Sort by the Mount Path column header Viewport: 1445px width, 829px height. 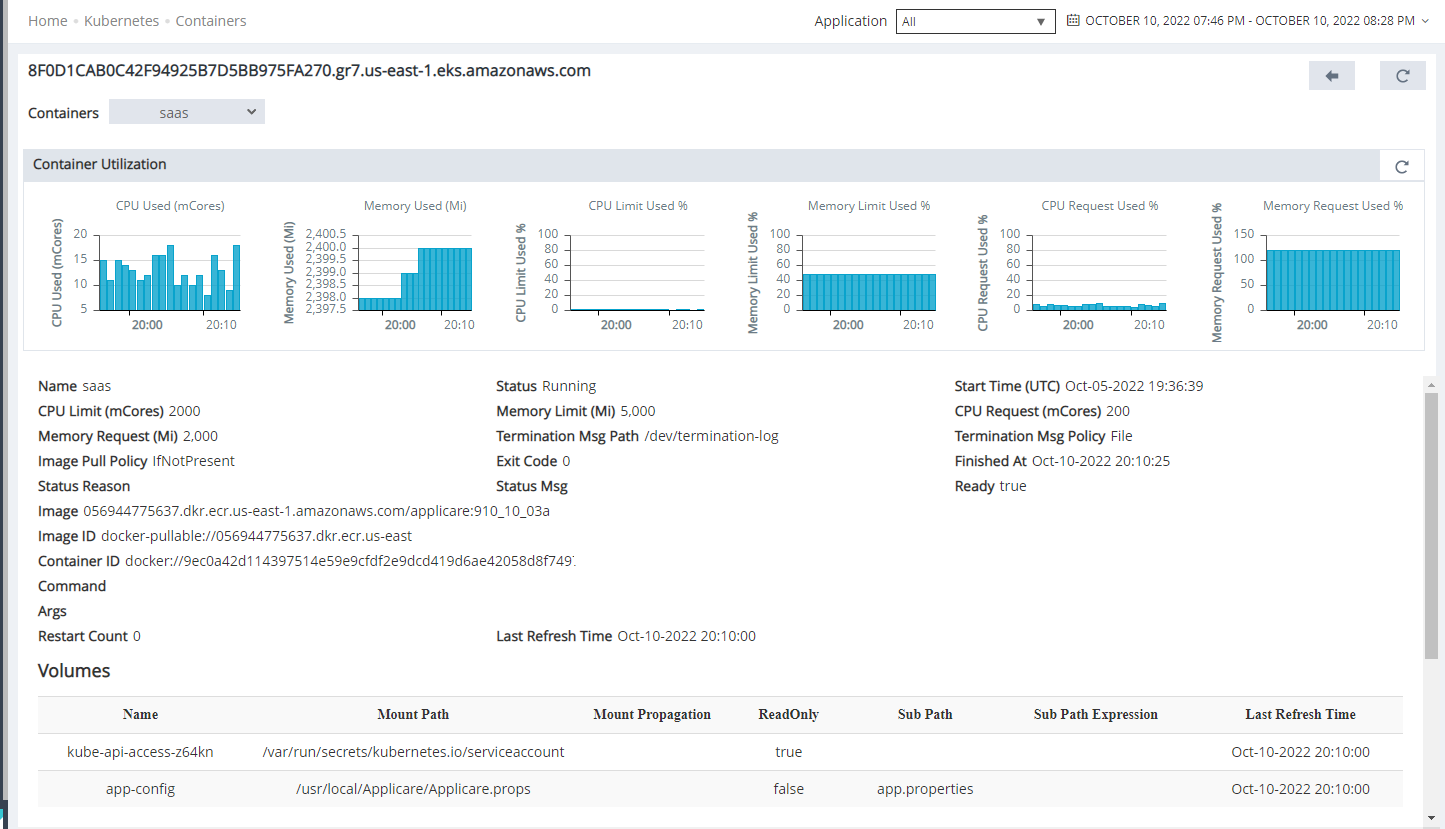click(413, 714)
